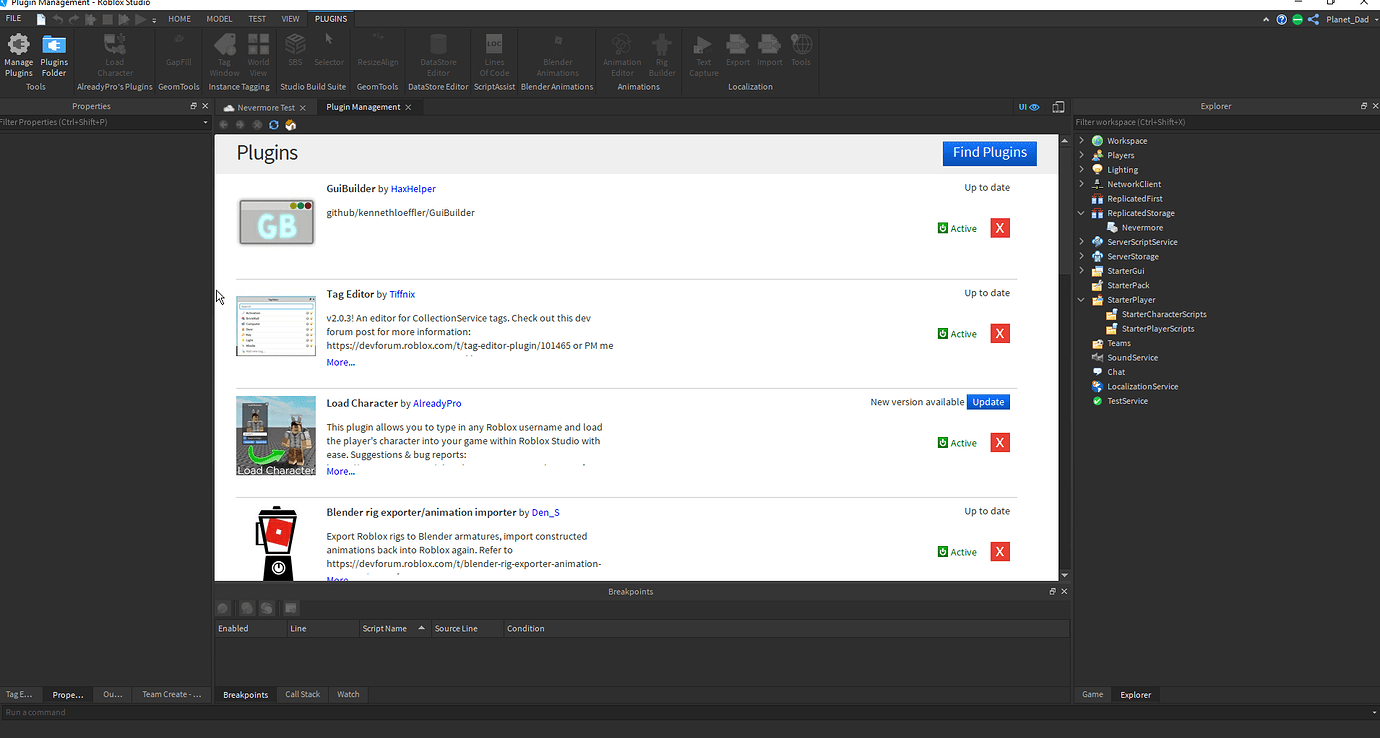The image size is (1380, 738).
Task: Click More under Tag Editor description
Action: click(x=340, y=362)
